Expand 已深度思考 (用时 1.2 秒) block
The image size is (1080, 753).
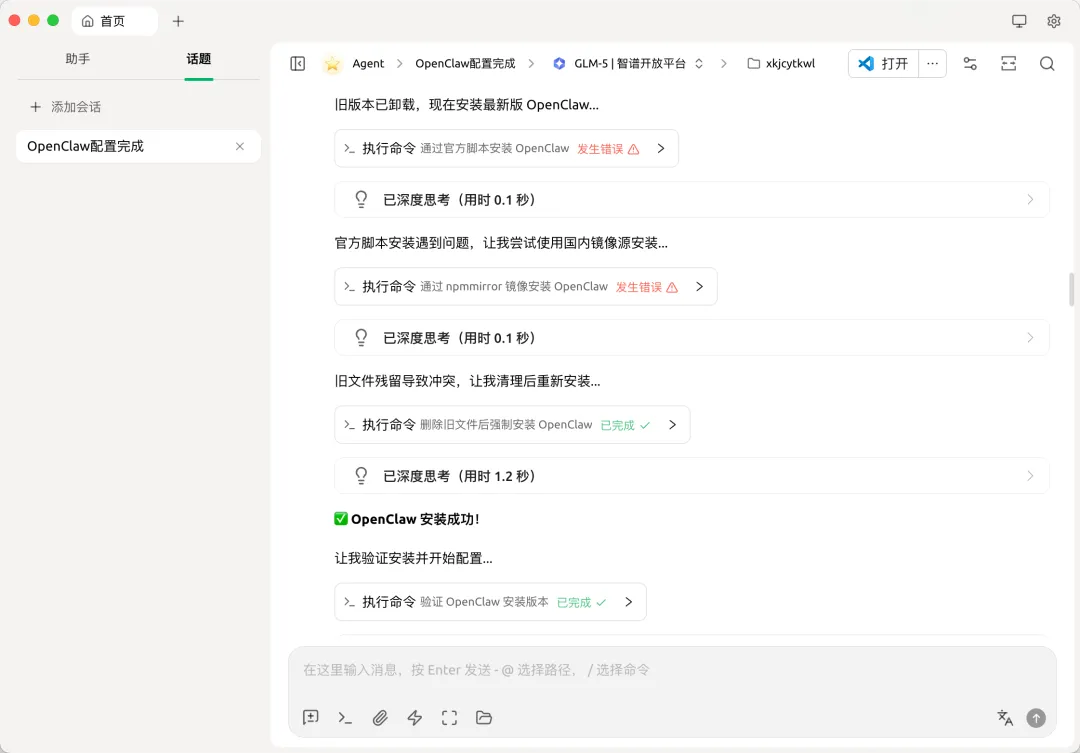click(x=692, y=476)
